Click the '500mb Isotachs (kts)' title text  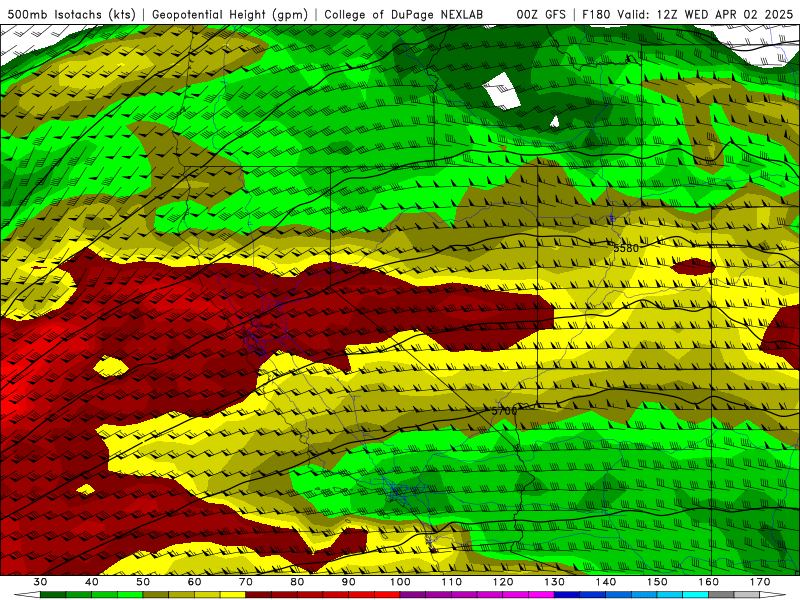click(72, 15)
